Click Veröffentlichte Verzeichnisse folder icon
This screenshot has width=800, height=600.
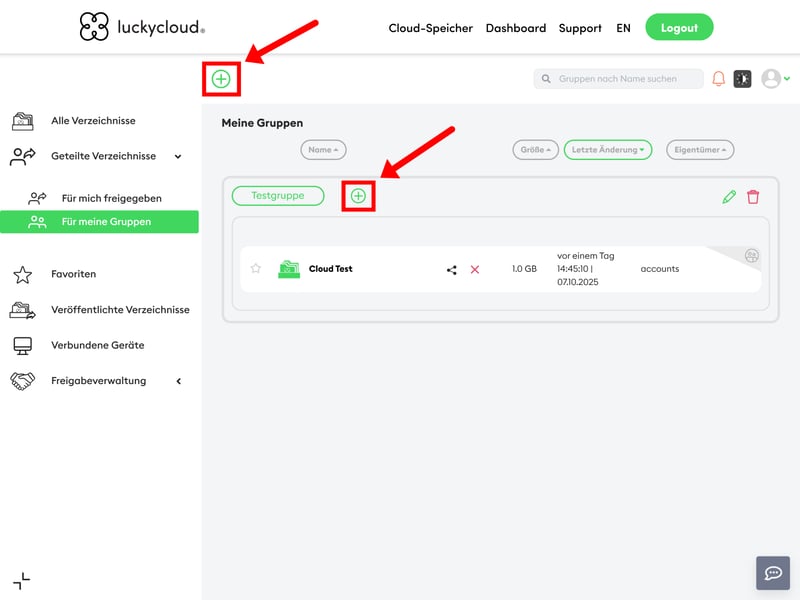point(22,310)
